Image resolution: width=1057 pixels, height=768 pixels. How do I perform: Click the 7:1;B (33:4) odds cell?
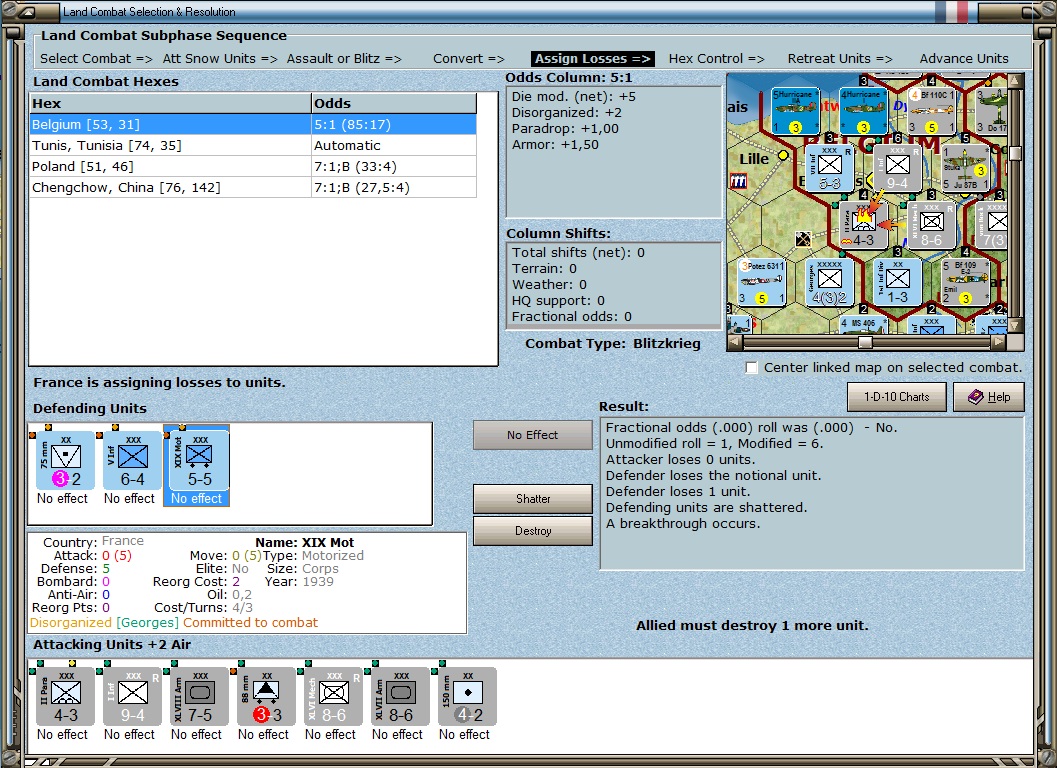pyautogui.click(x=394, y=167)
